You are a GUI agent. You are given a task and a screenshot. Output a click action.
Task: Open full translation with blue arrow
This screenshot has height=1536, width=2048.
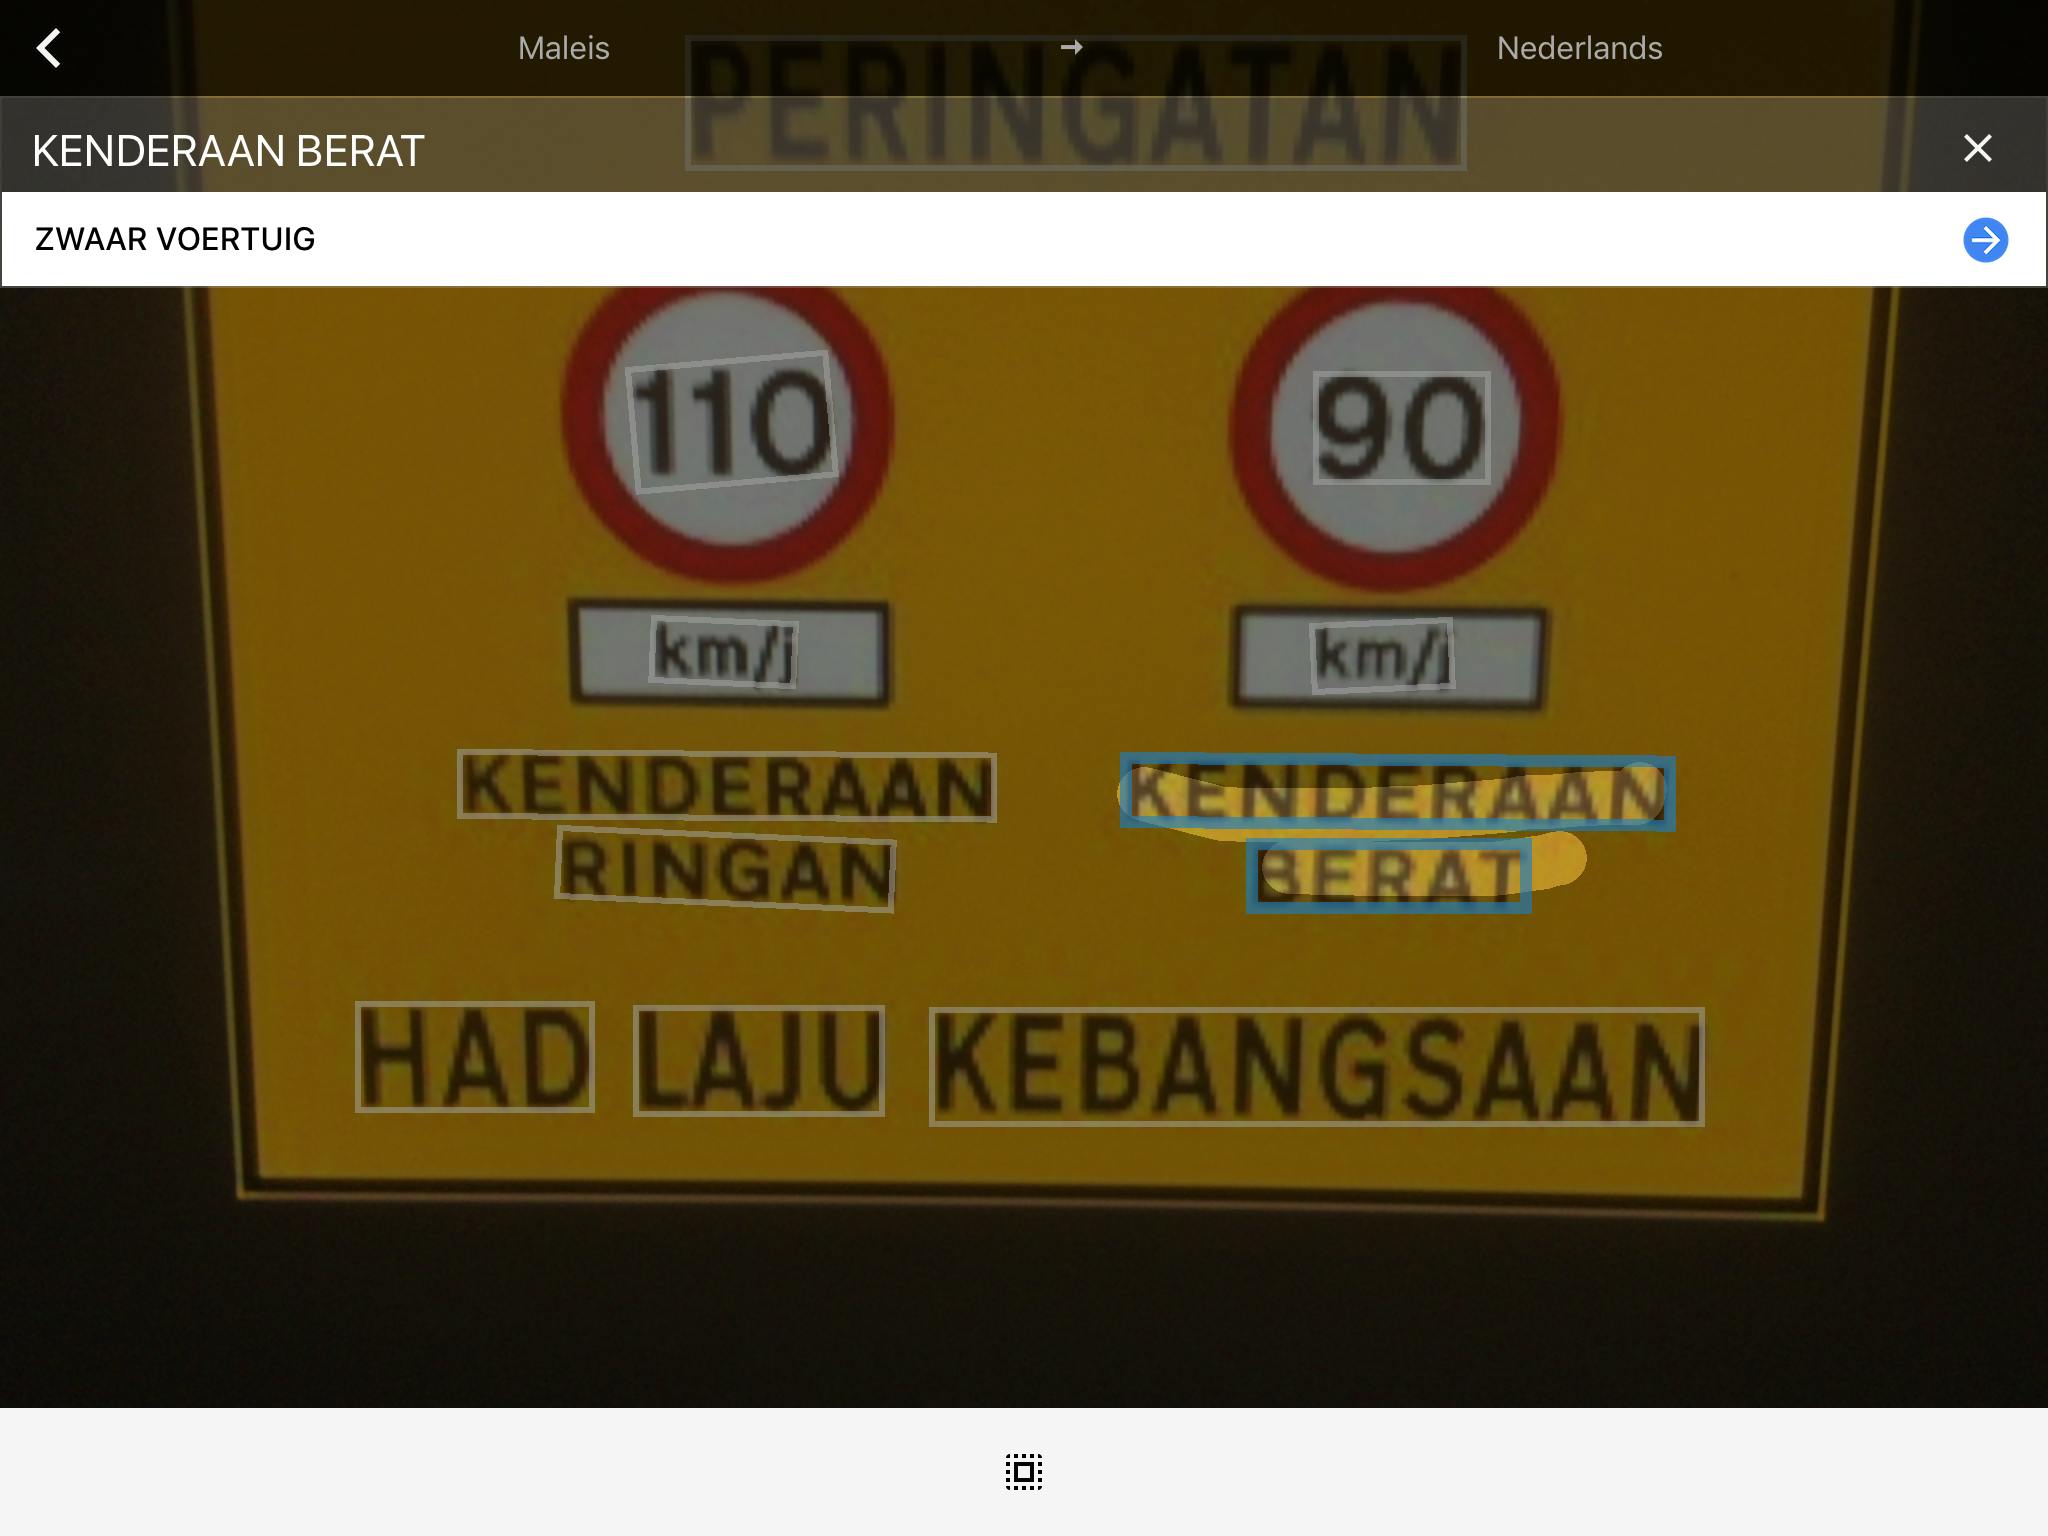pos(1985,240)
